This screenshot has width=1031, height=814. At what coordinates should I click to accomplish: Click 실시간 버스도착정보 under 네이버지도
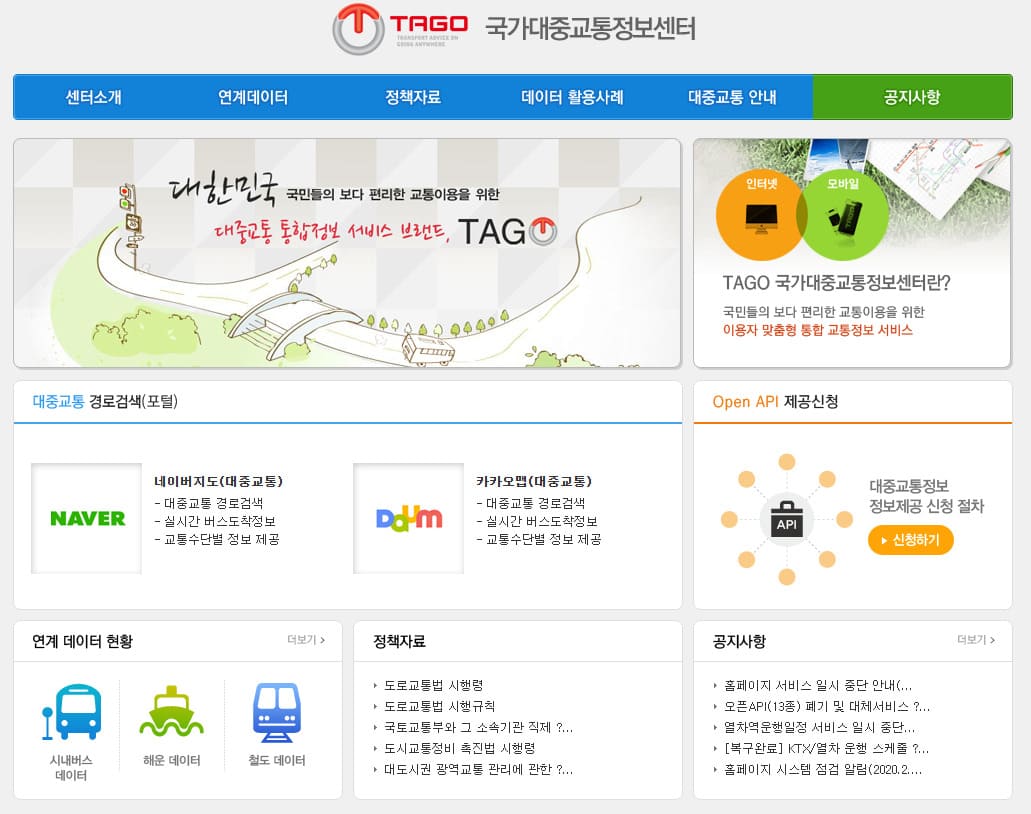[219, 521]
